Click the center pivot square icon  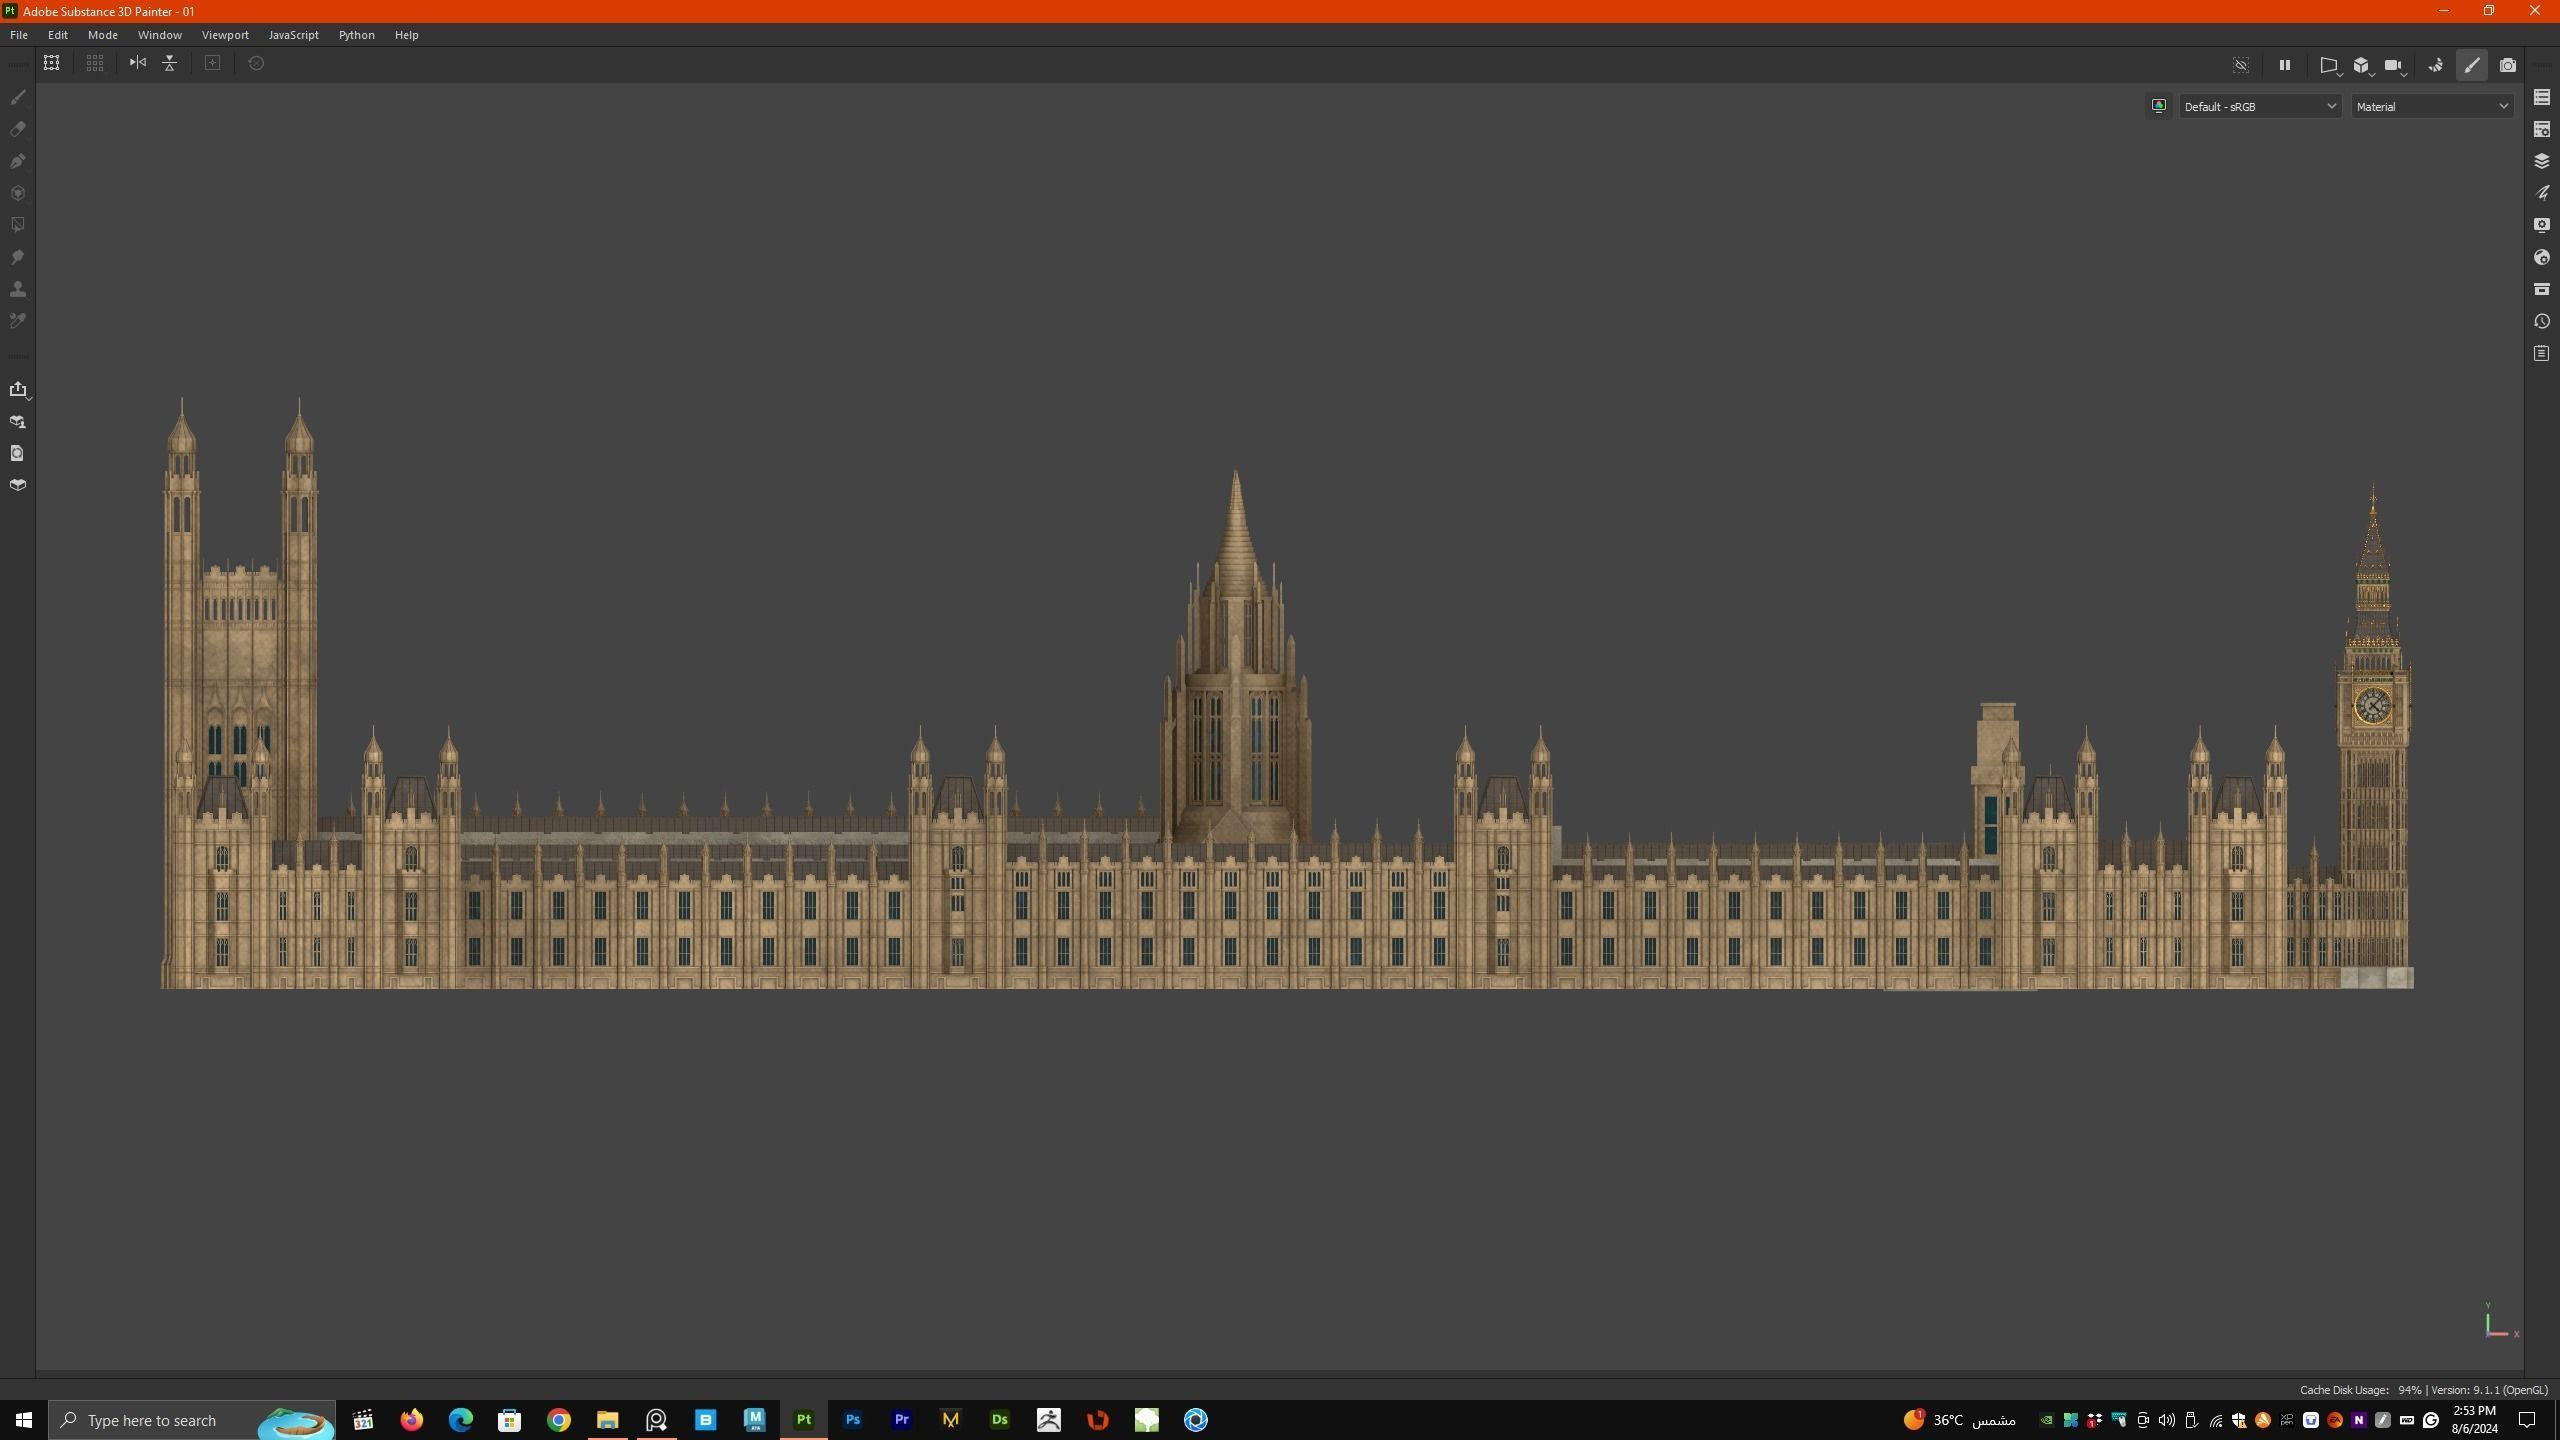pyautogui.click(x=213, y=63)
